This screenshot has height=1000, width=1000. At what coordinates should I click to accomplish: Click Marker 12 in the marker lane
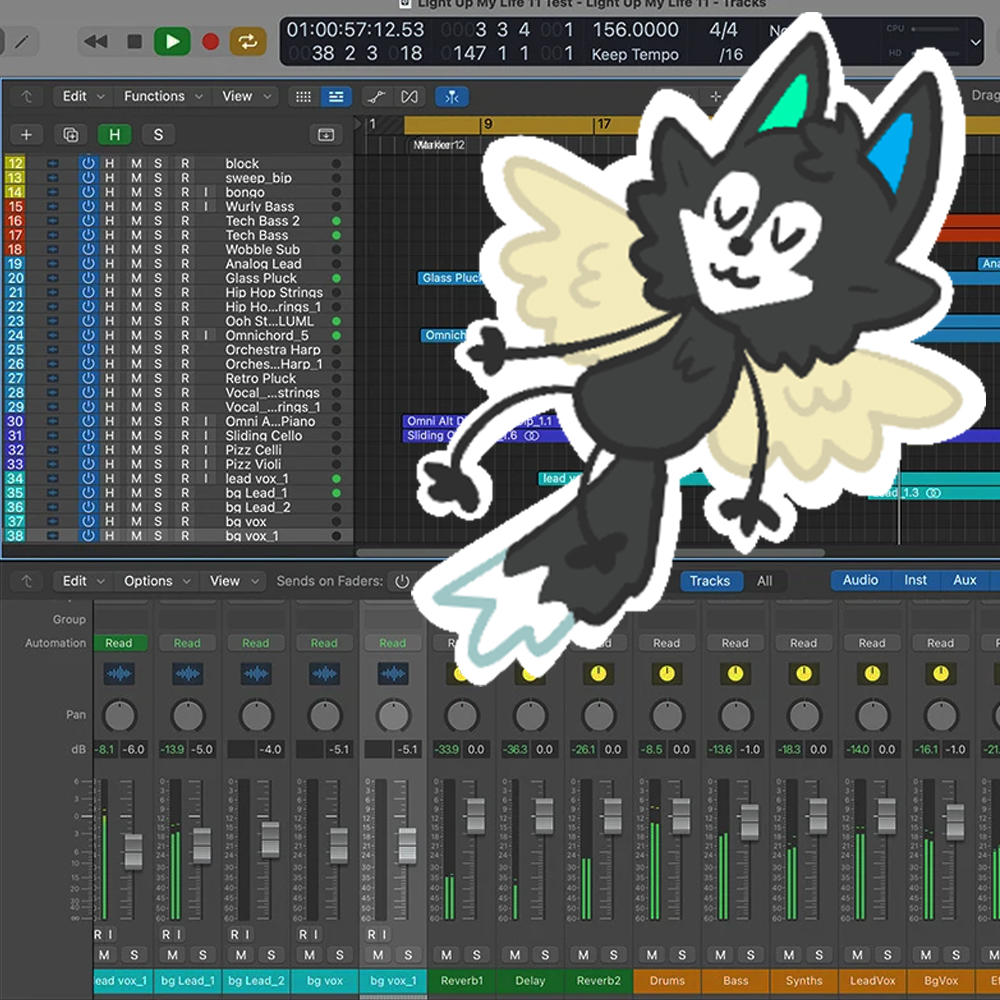tap(439, 145)
